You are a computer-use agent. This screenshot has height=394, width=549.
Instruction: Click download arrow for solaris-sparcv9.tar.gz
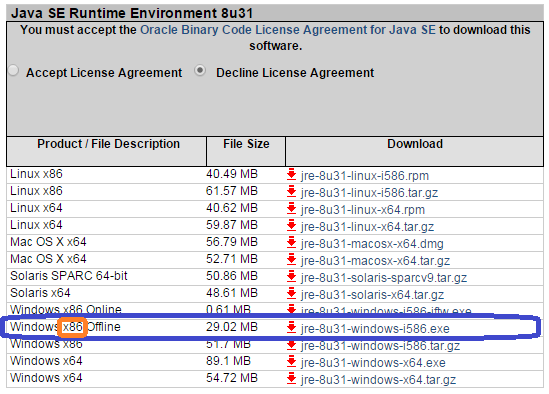291,276
